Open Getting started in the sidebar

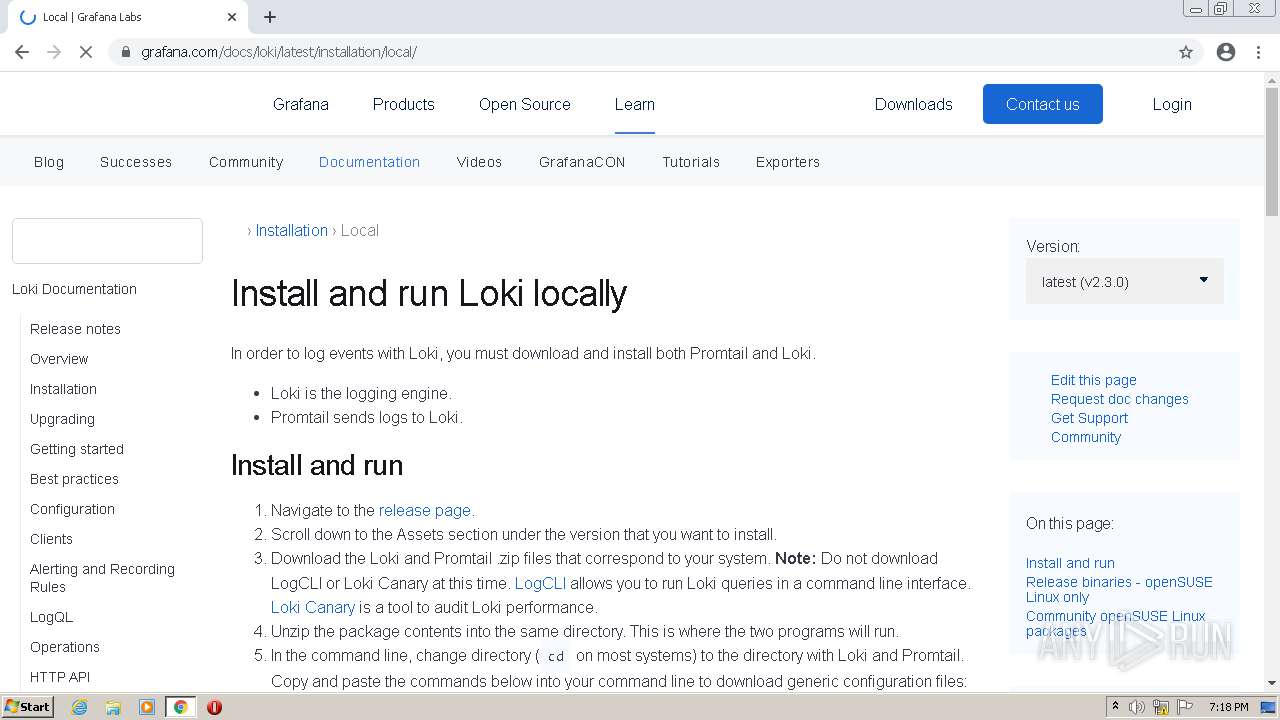click(77, 449)
